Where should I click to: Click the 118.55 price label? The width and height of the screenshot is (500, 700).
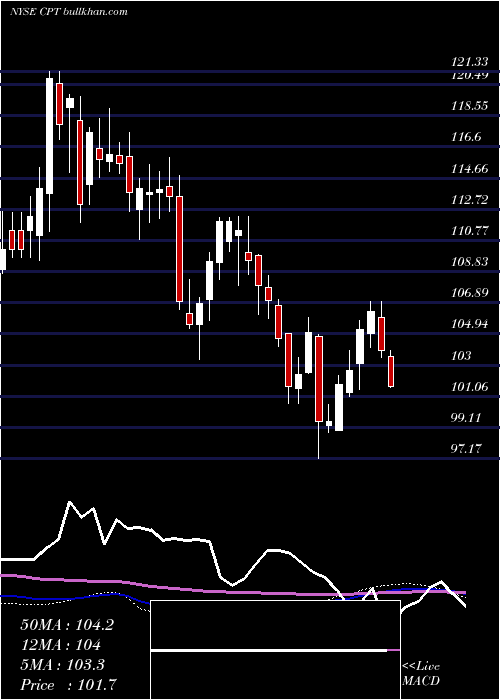coord(469,106)
